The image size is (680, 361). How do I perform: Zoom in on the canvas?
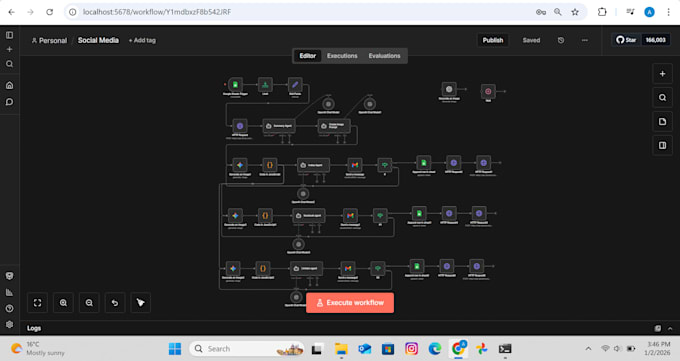(x=63, y=302)
